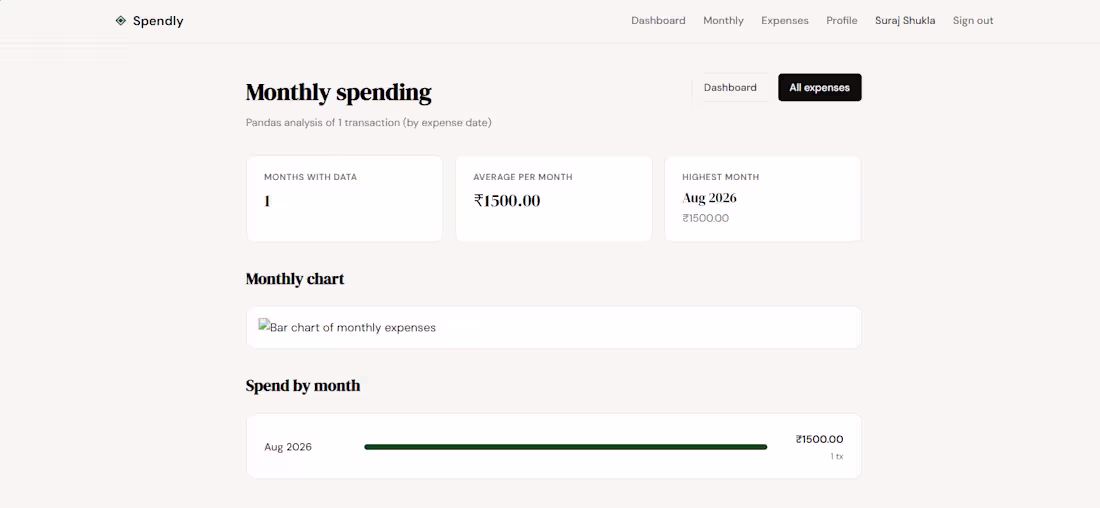Open the Dashboard link in top navigation

tap(658, 20)
